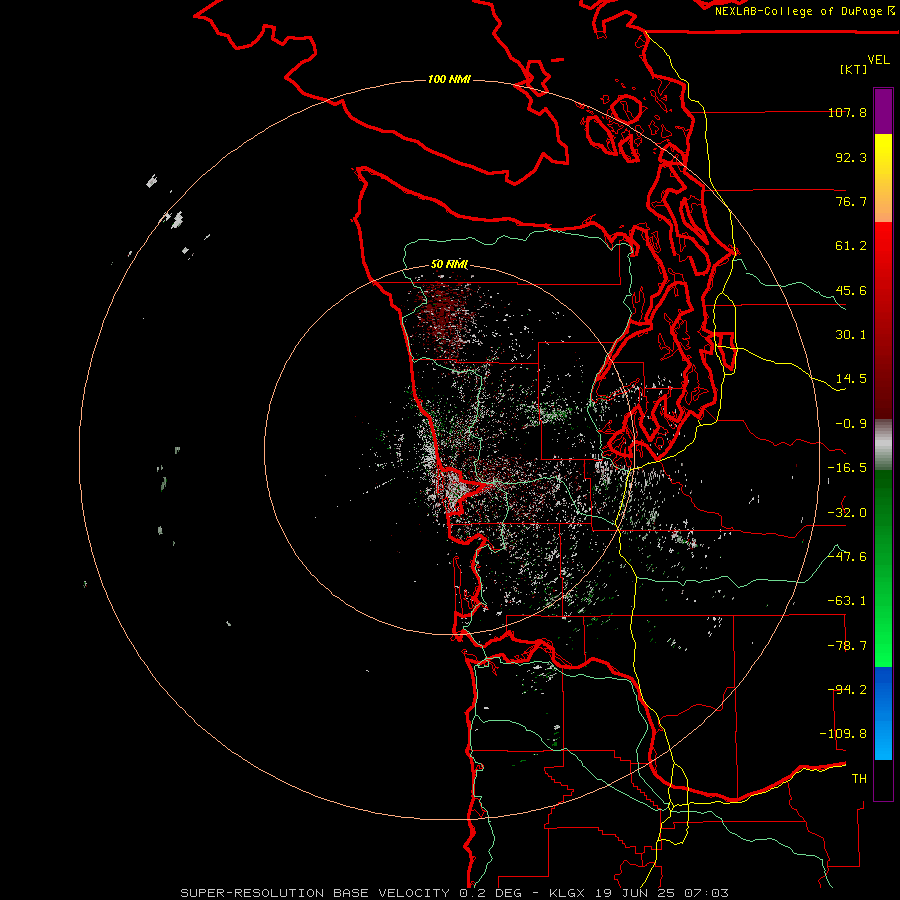Click the [KT] units label

(x=854, y=69)
